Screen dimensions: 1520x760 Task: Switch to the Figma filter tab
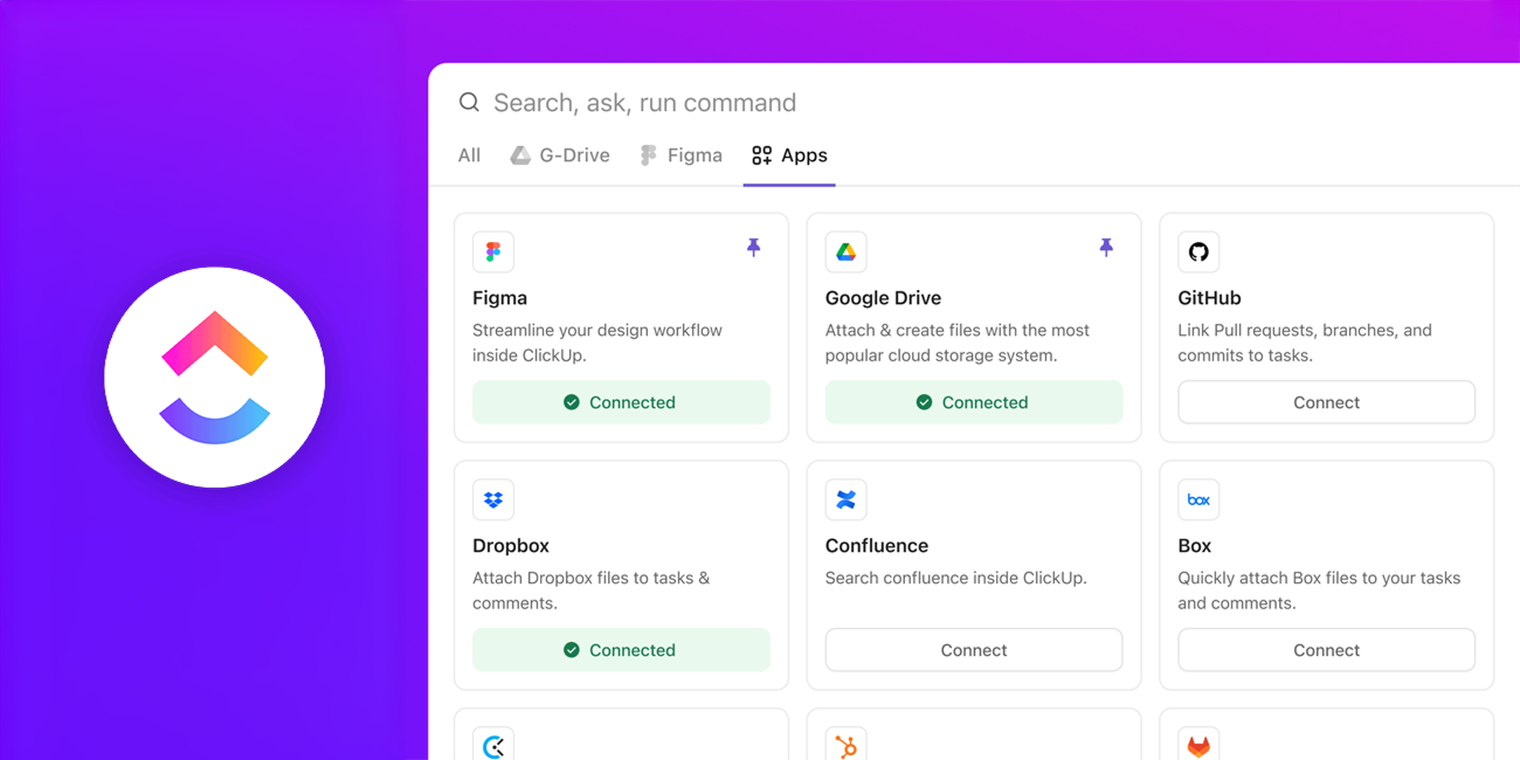tap(681, 155)
